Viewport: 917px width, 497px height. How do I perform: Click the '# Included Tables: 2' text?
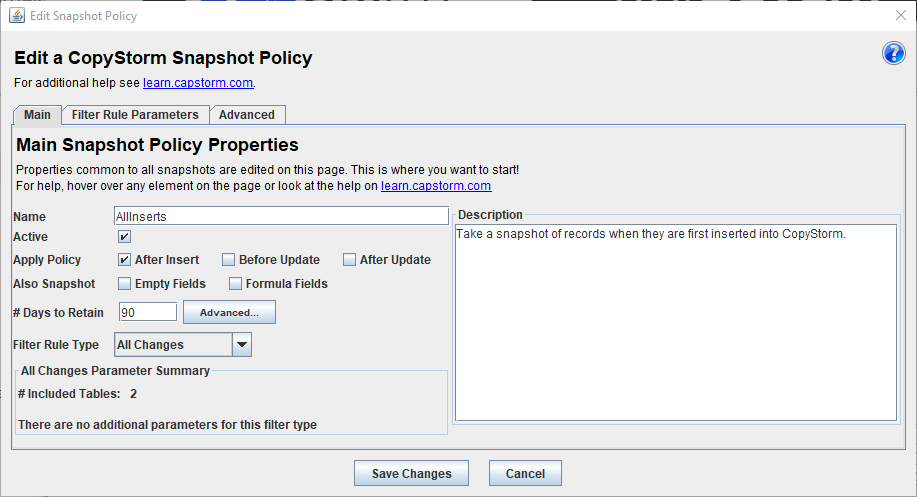77,394
